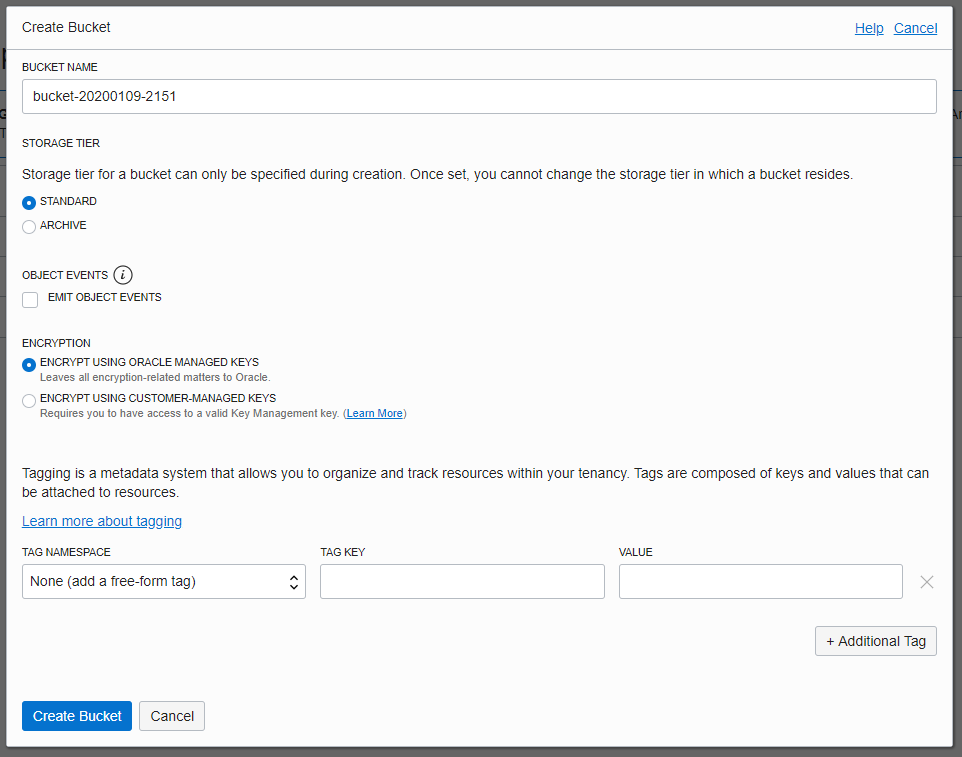Add another tag with Additional Tag button

click(x=875, y=641)
